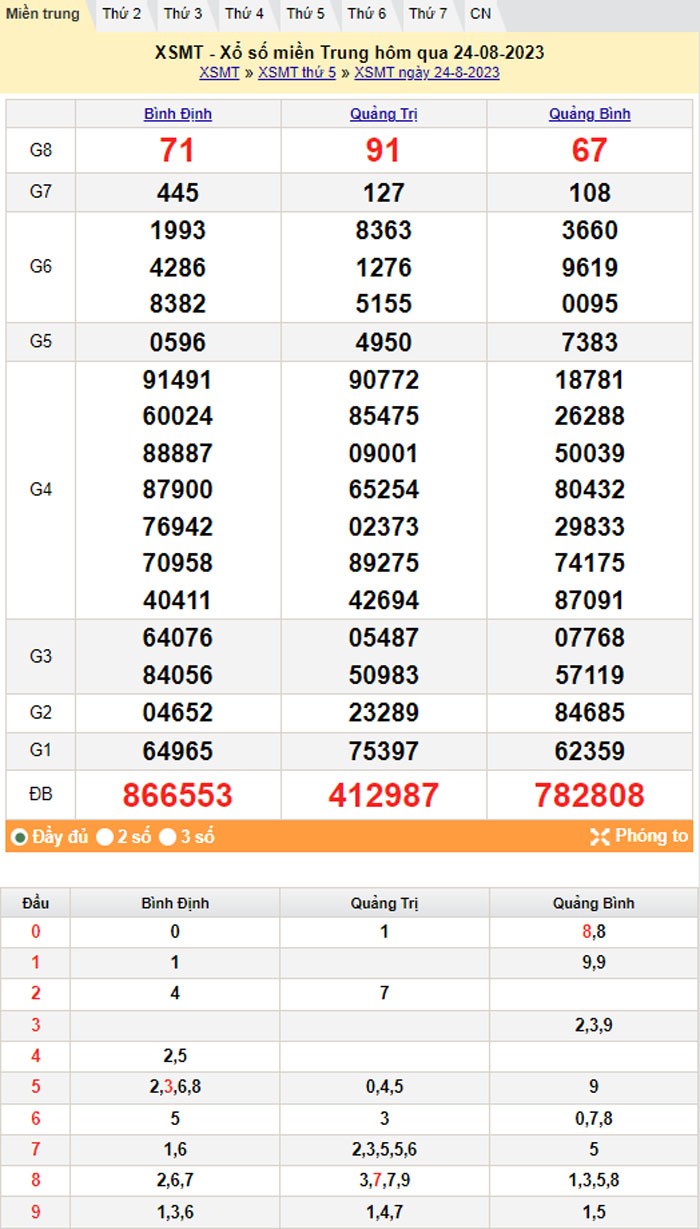Screen dimensions: 700x1229
Task: Click the XSMT breadcrumb link
Action: [x=219, y=73]
